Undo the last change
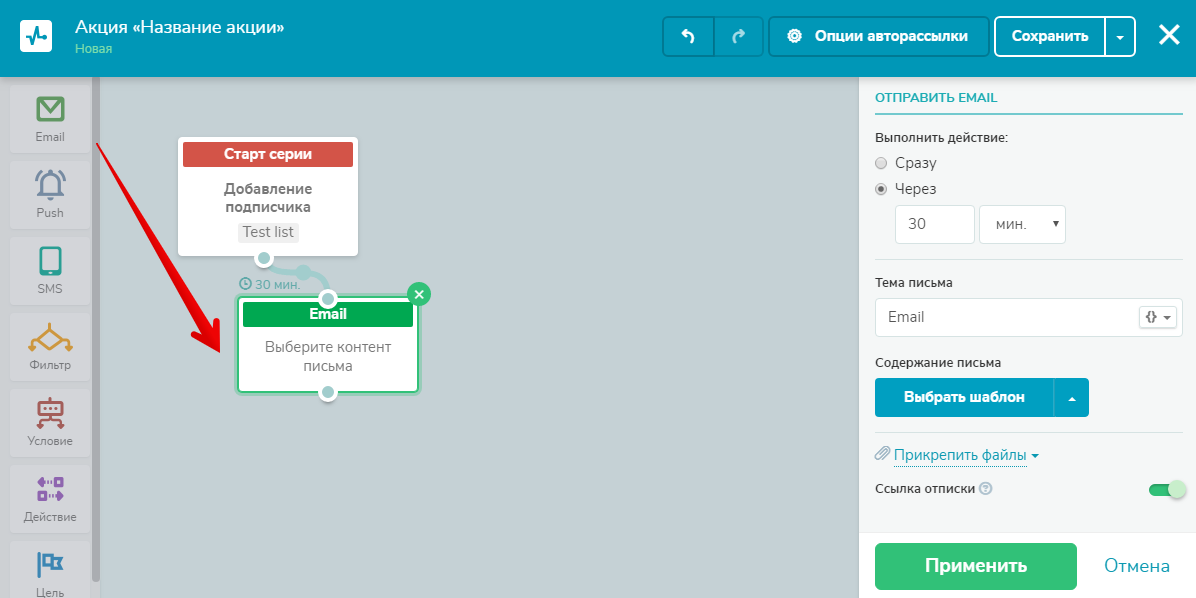Screen dimensions: 1196x598 tap(688, 37)
